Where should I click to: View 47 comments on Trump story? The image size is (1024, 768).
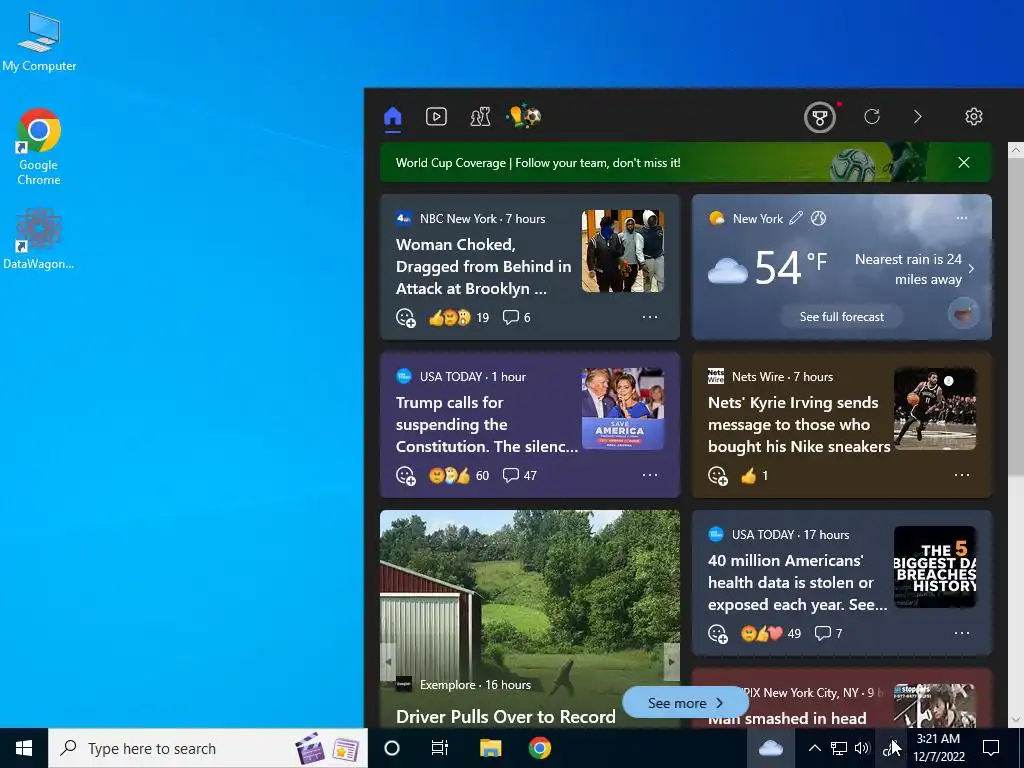[x=520, y=475]
